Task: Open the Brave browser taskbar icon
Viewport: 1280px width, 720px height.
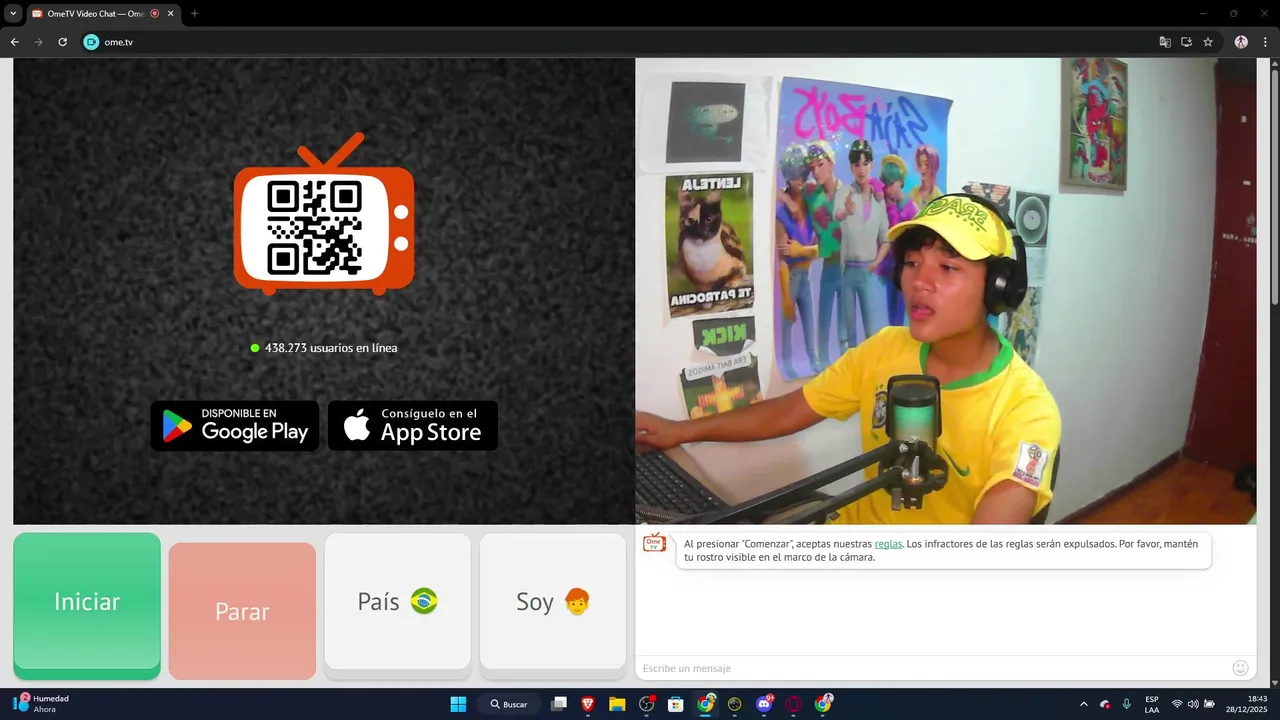Action: pos(588,704)
